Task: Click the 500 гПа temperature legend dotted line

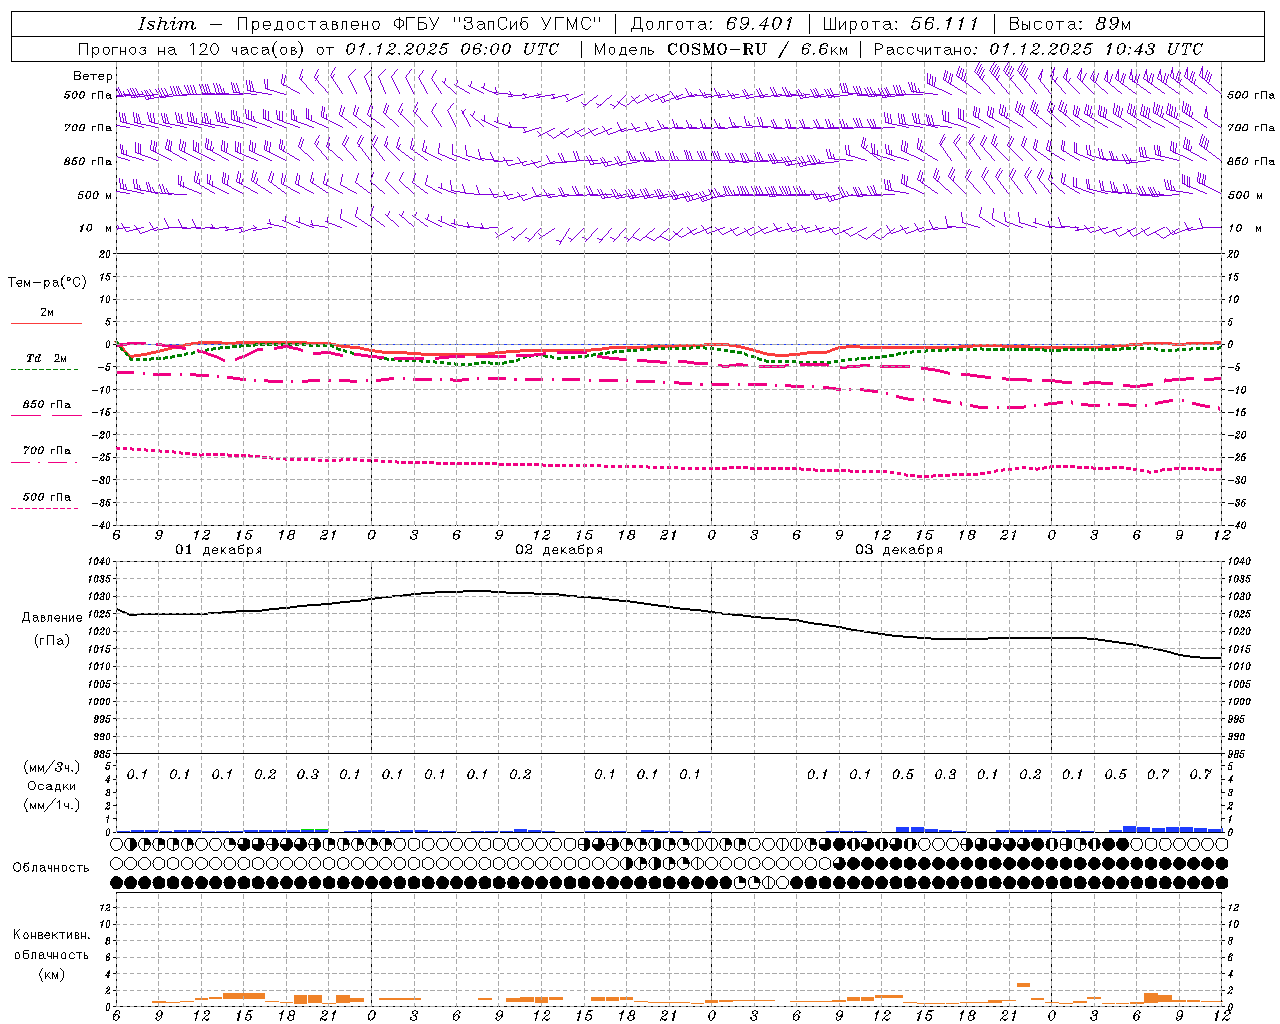Action: tap(45, 509)
